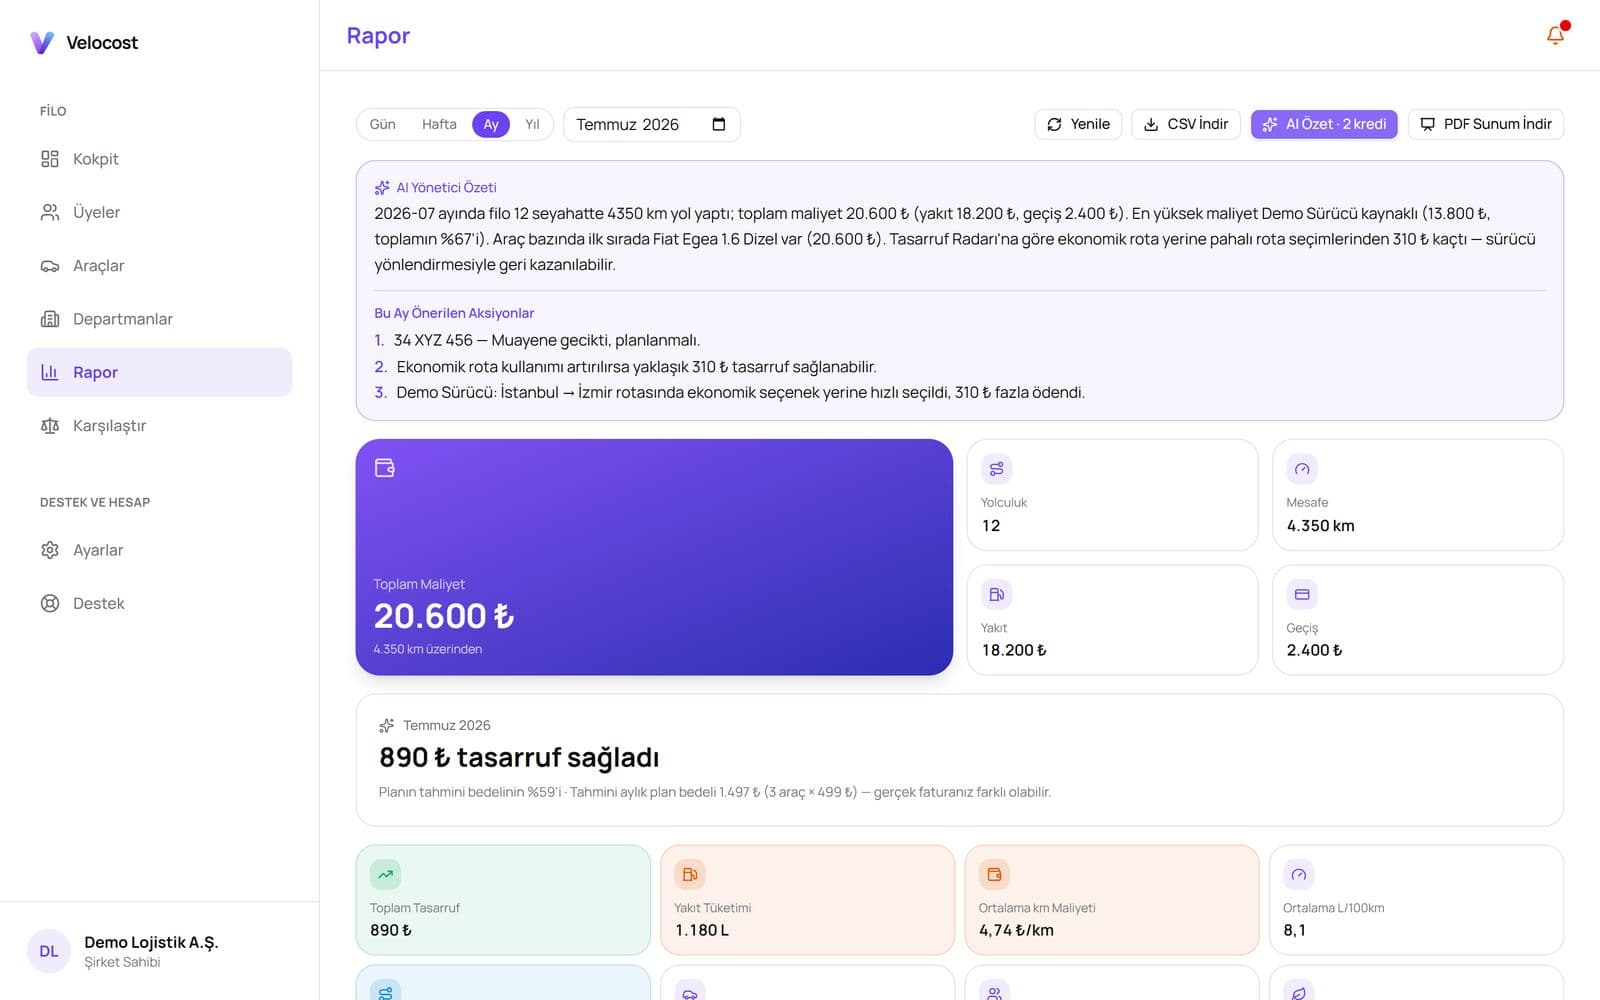Open the notification bell

(1555, 35)
